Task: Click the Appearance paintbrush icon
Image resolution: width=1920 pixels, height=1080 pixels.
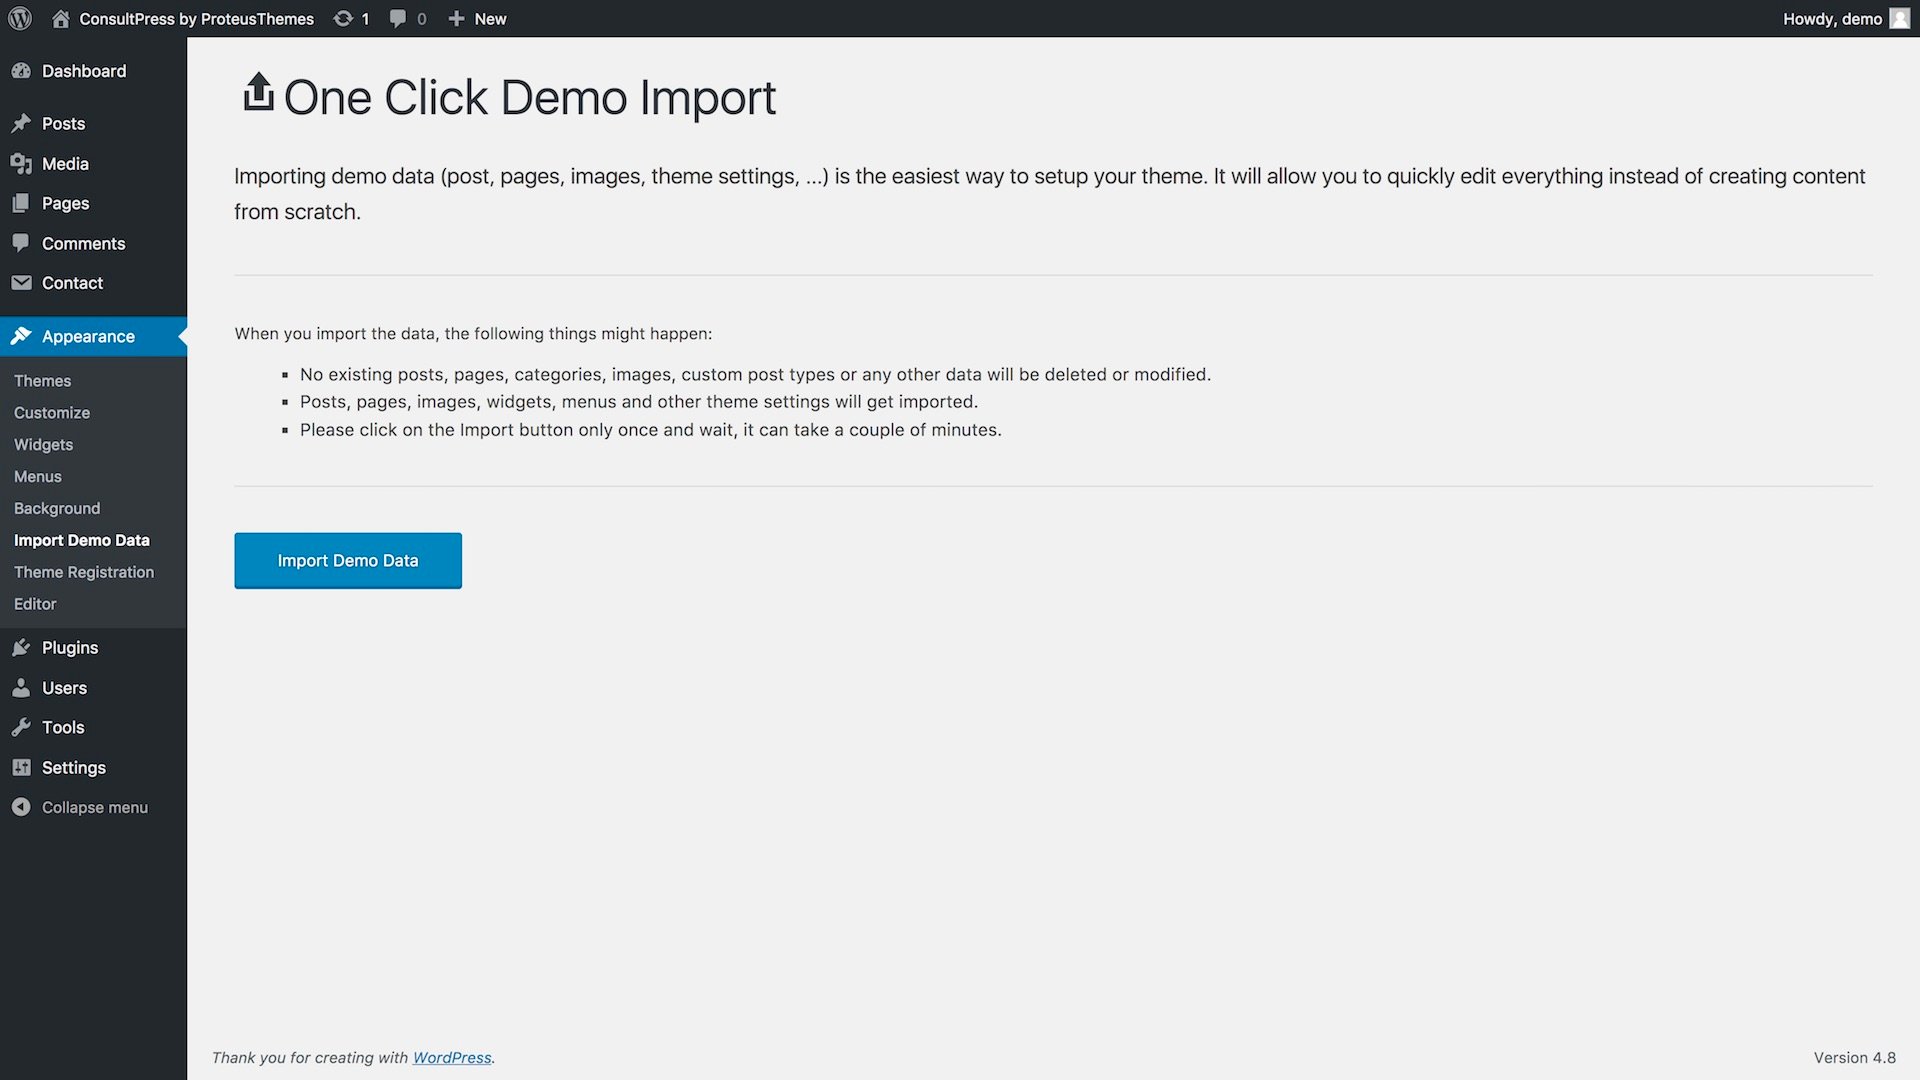Action: click(21, 336)
